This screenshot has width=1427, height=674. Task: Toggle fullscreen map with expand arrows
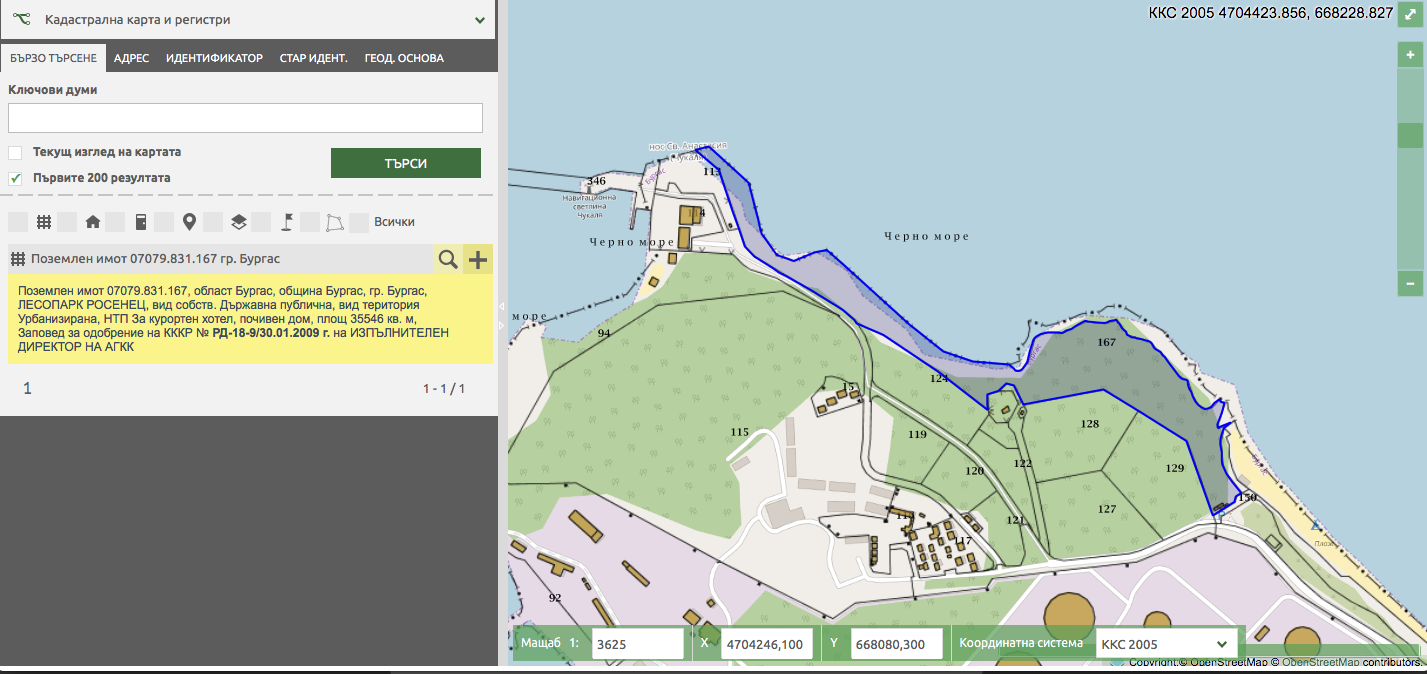(x=1410, y=15)
